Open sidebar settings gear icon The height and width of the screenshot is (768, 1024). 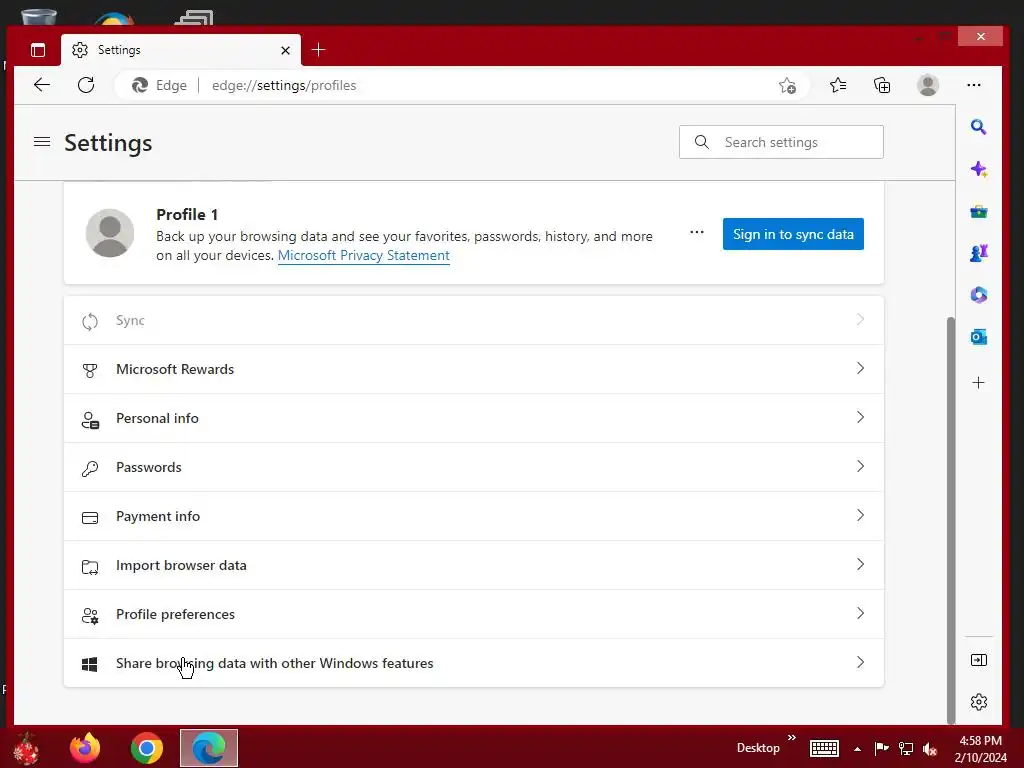(978, 702)
